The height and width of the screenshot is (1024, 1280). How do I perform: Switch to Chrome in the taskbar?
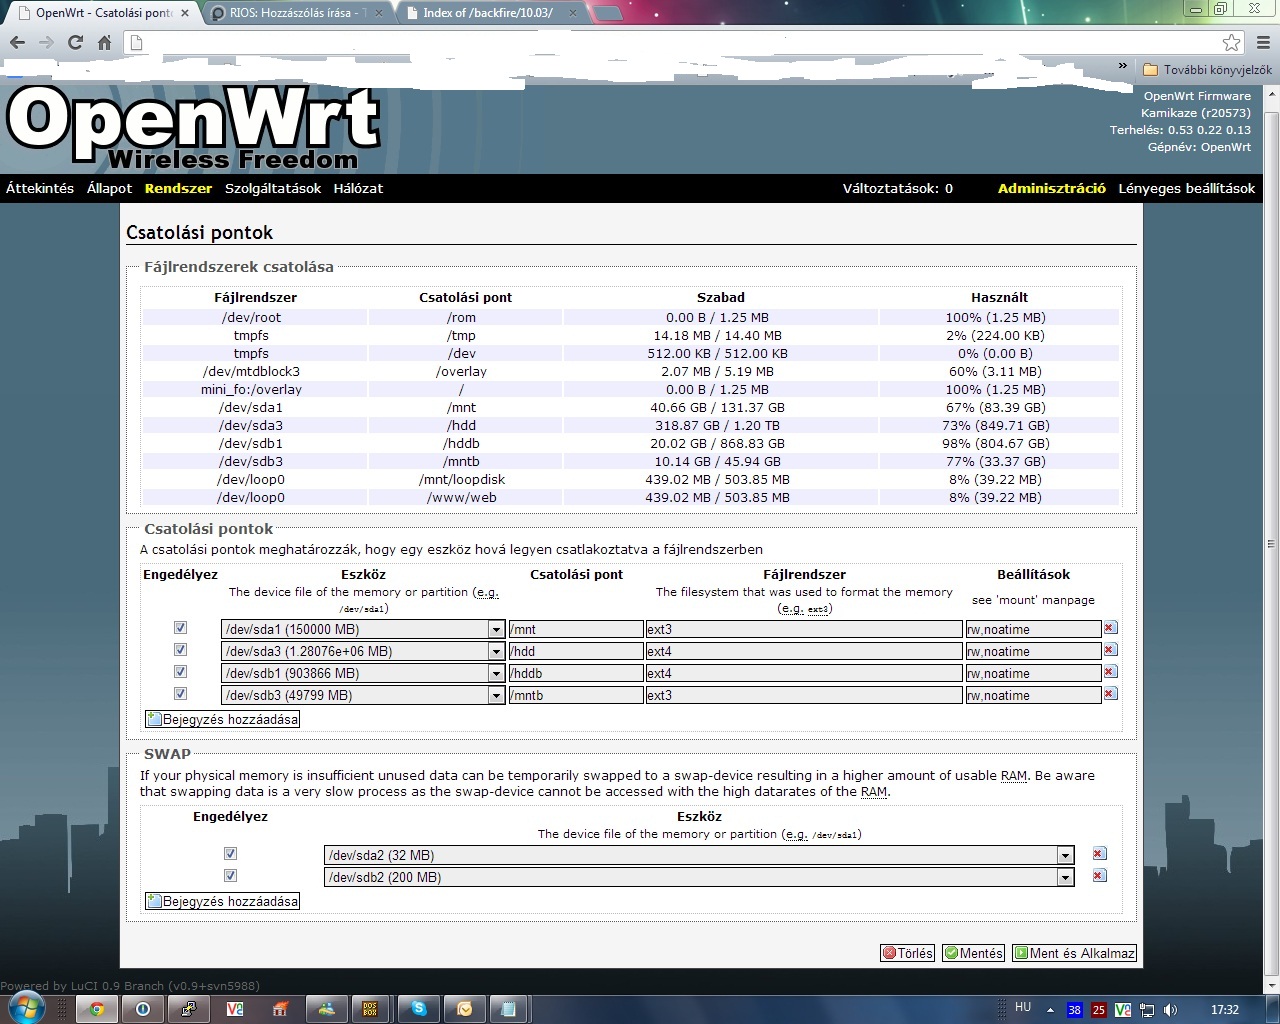click(97, 1009)
